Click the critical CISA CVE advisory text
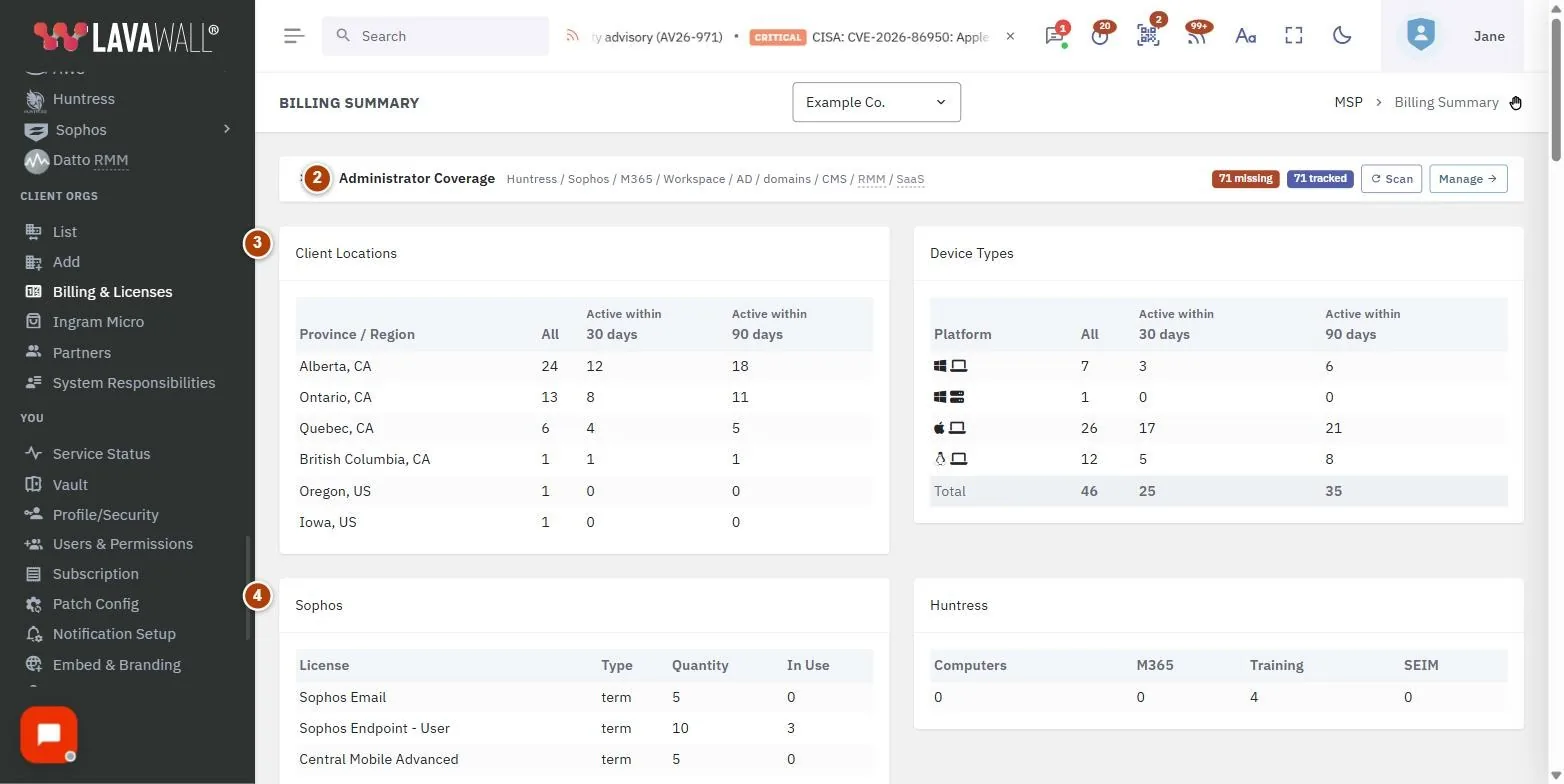 (902, 36)
